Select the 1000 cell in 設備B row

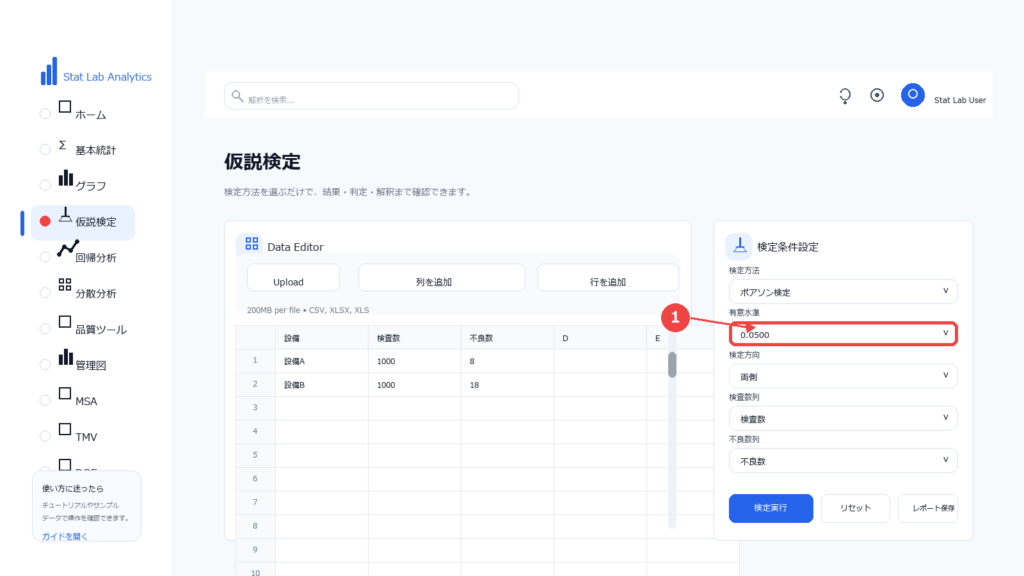(414, 385)
